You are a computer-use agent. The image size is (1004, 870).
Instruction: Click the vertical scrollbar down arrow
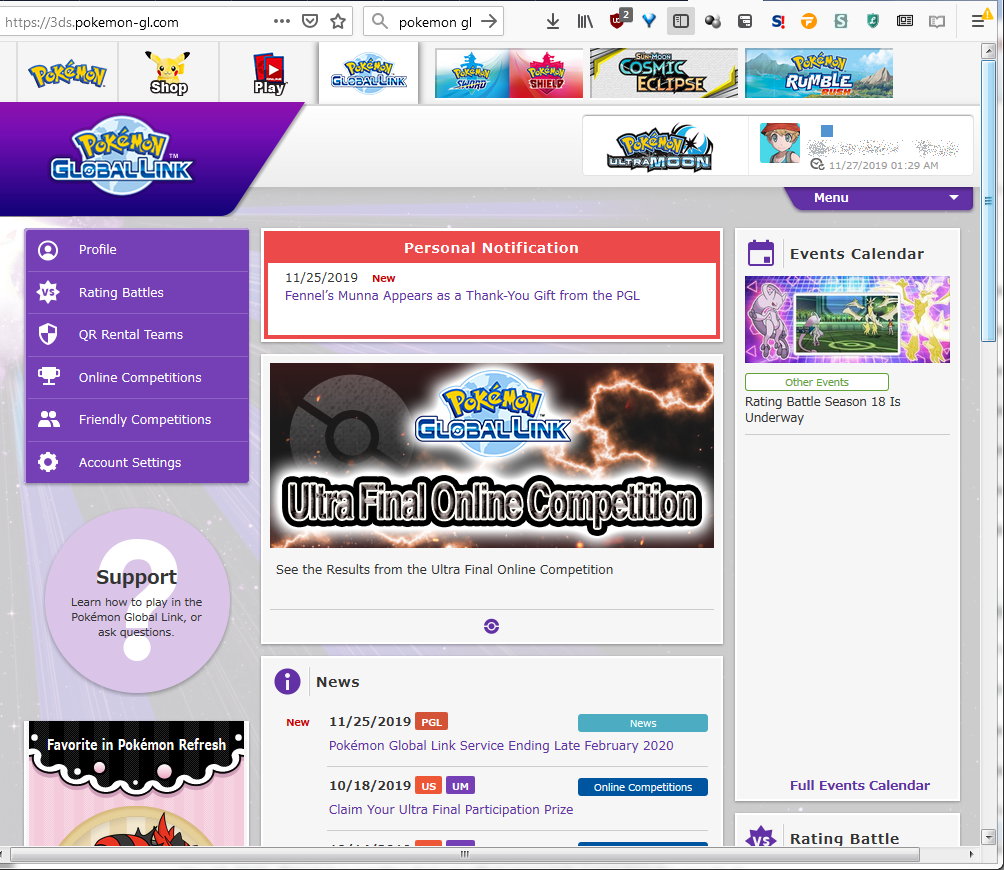coord(989,837)
